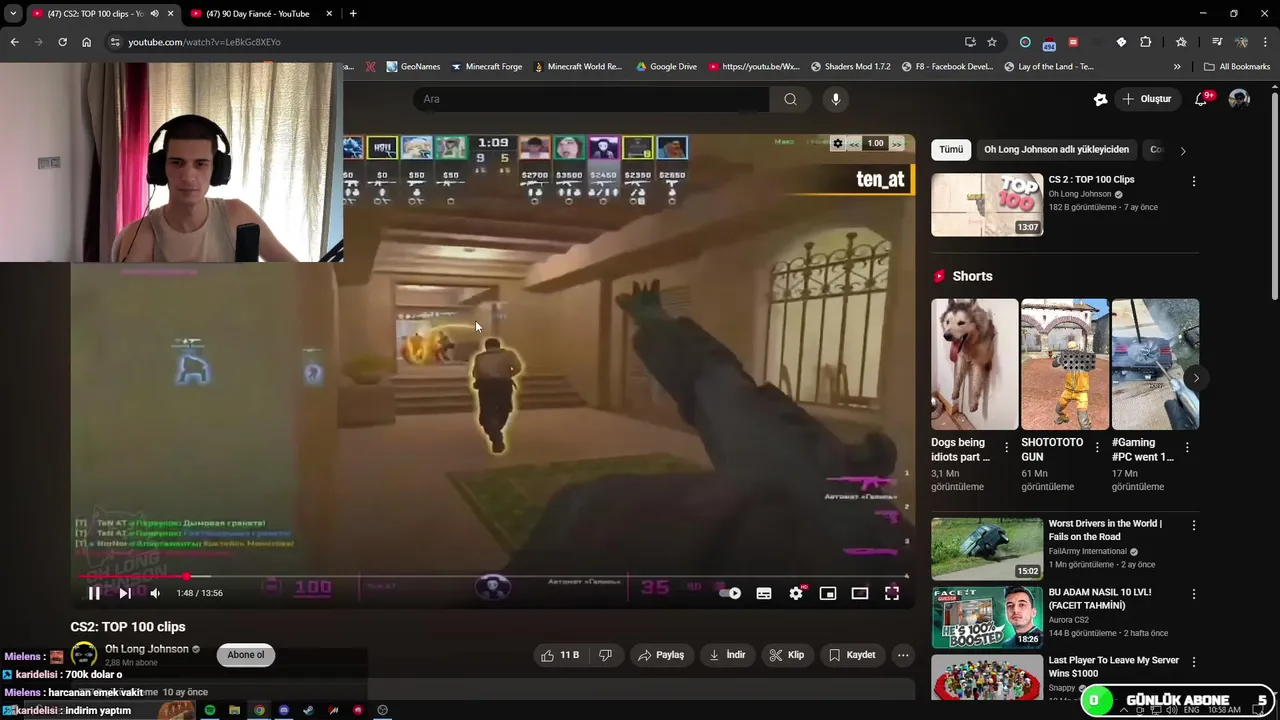Go to the browser home page

click(x=86, y=42)
